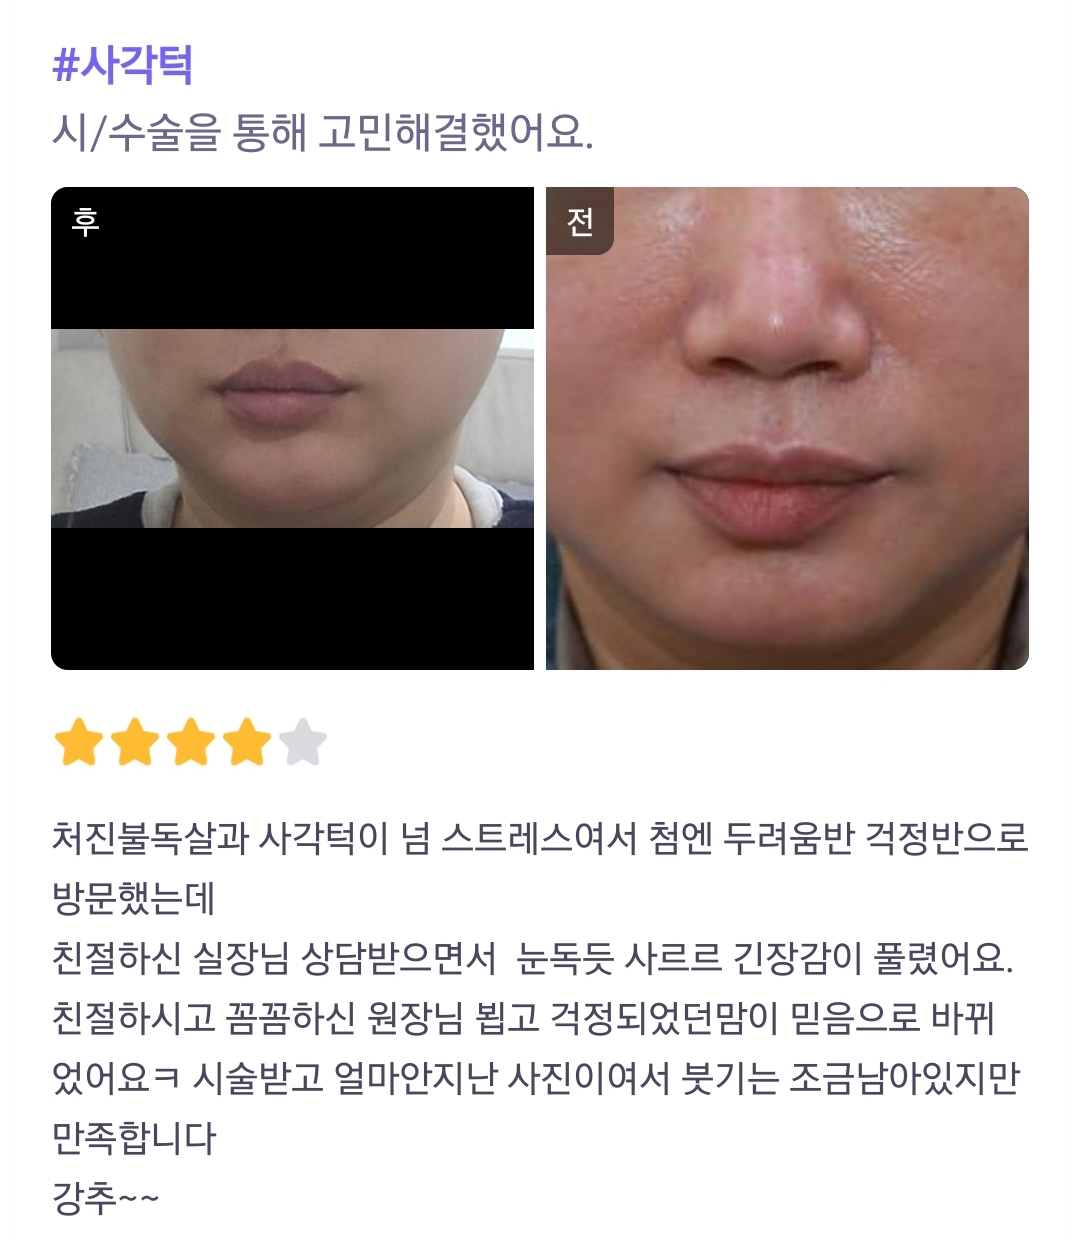Click the lower black bar of 후 photo

[292, 598]
